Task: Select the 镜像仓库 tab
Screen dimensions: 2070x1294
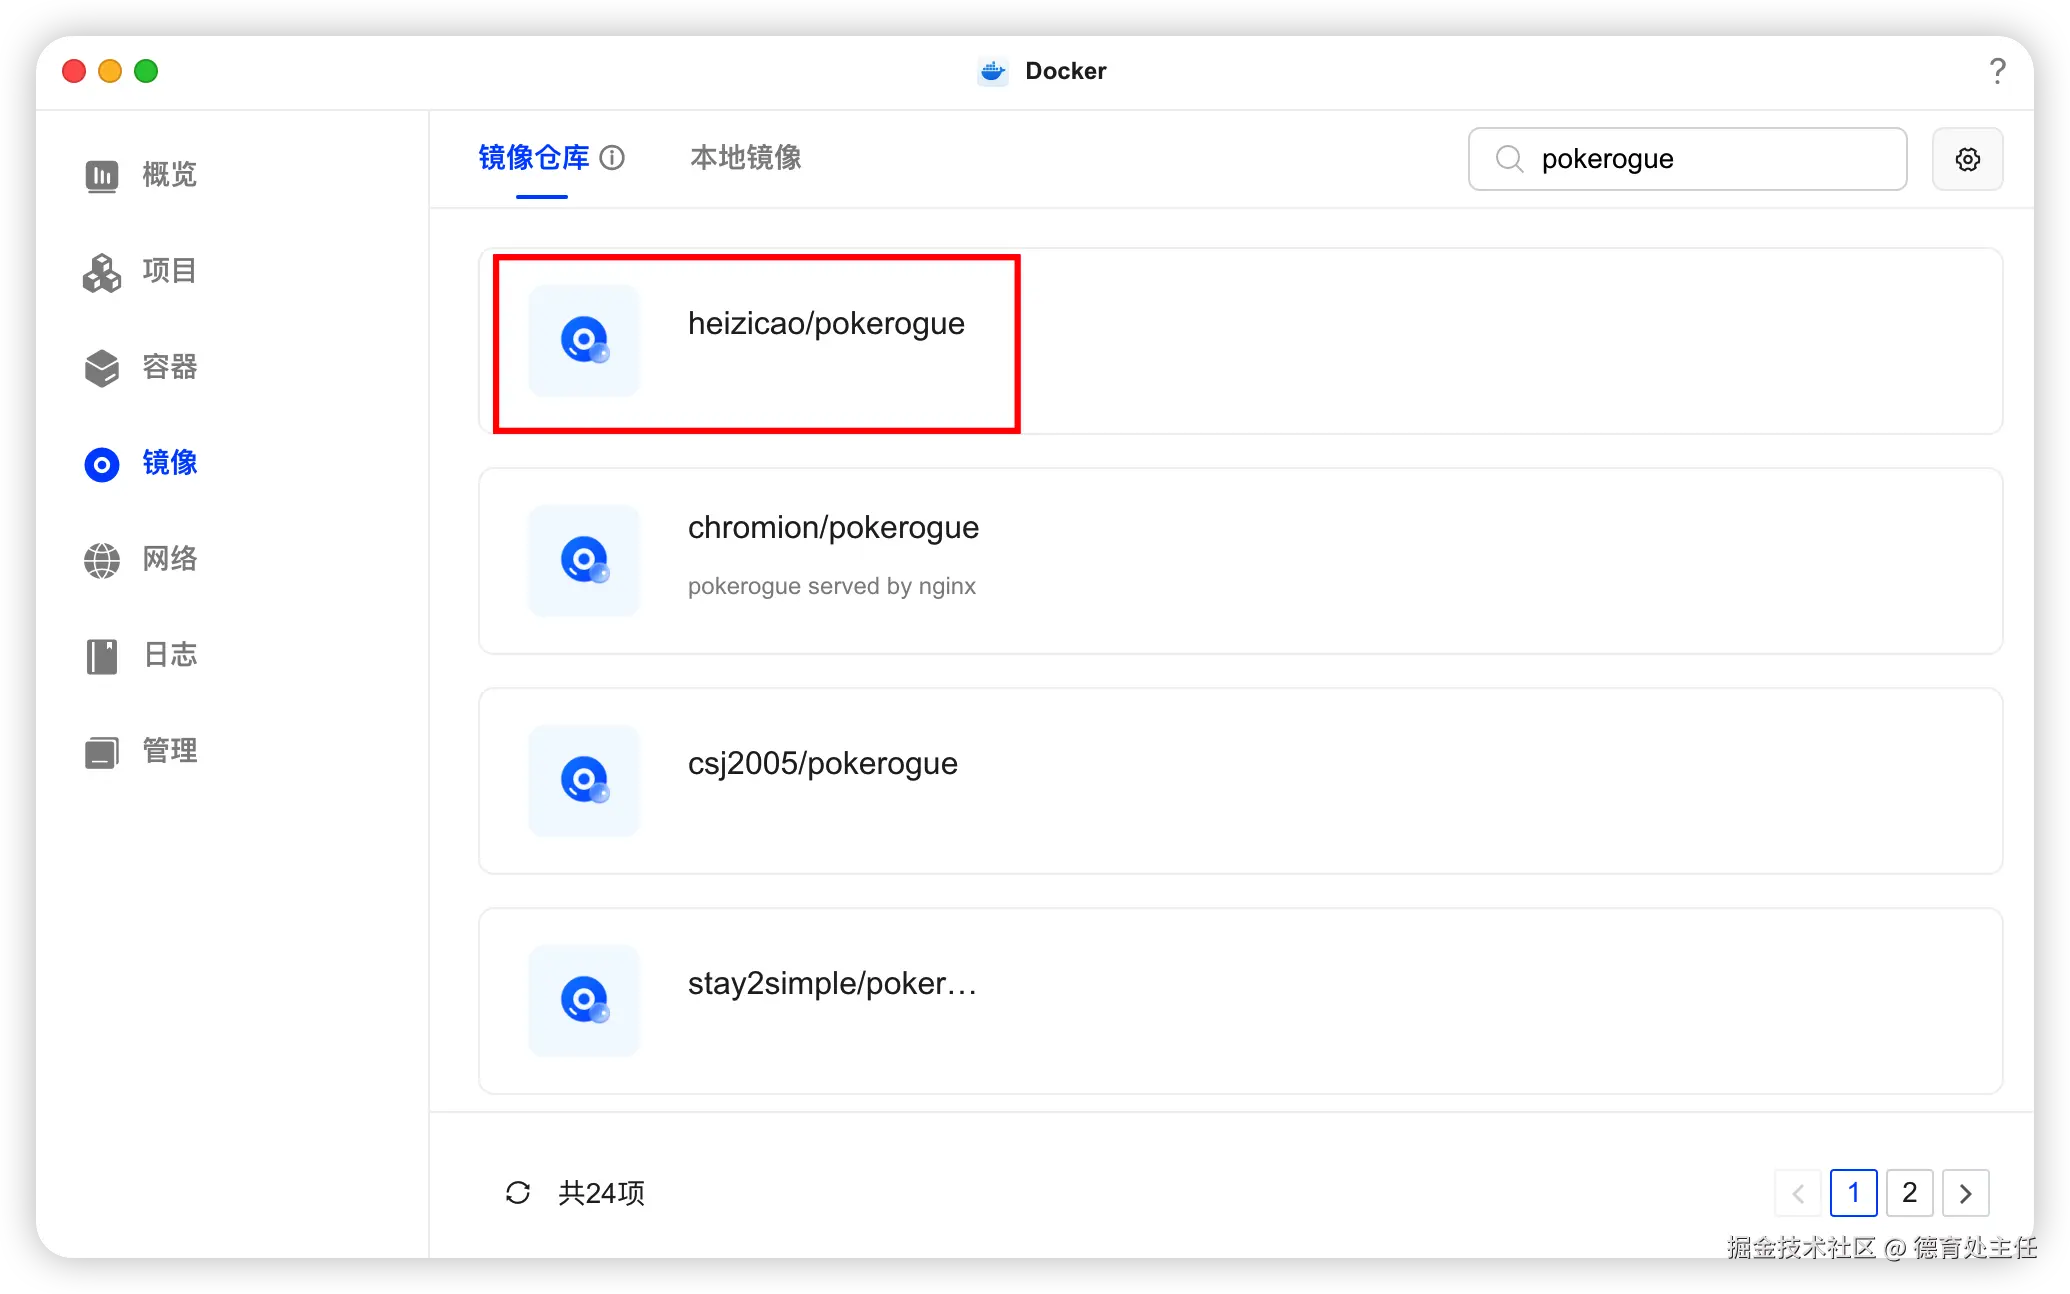Action: (x=534, y=158)
